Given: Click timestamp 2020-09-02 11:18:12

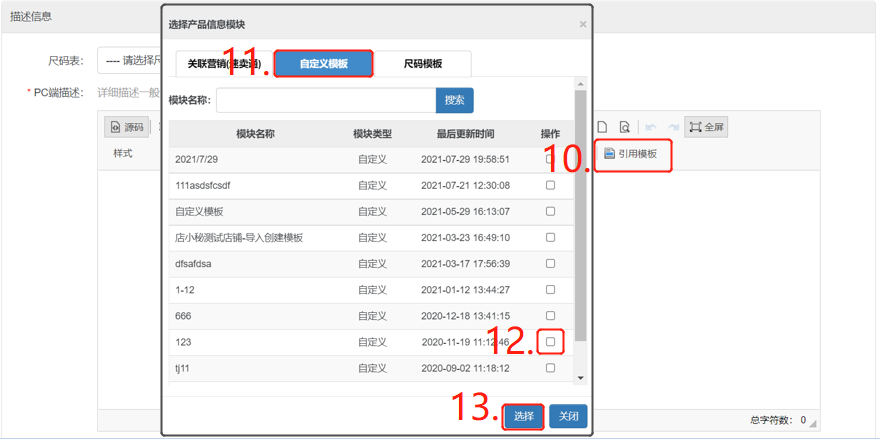Looking at the screenshot, I should pos(465,368).
